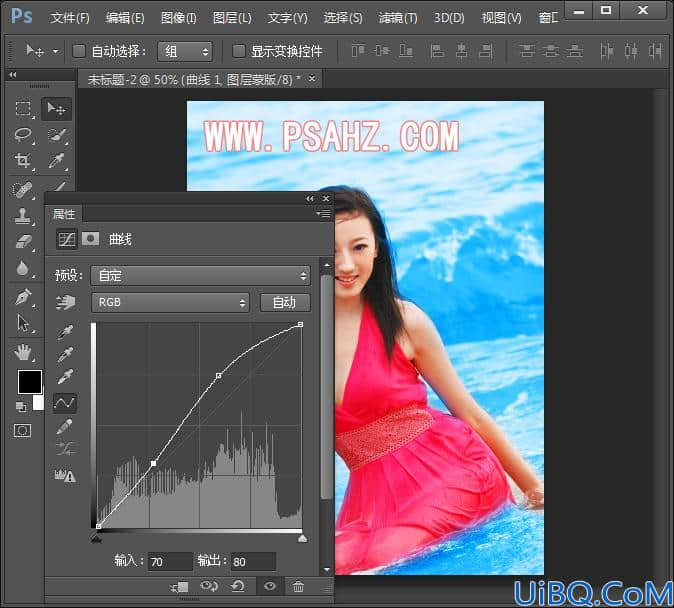The width and height of the screenshot is (674, 608).
Task: Open Move tool preset picker arrow
Action: tap(55, 51)
